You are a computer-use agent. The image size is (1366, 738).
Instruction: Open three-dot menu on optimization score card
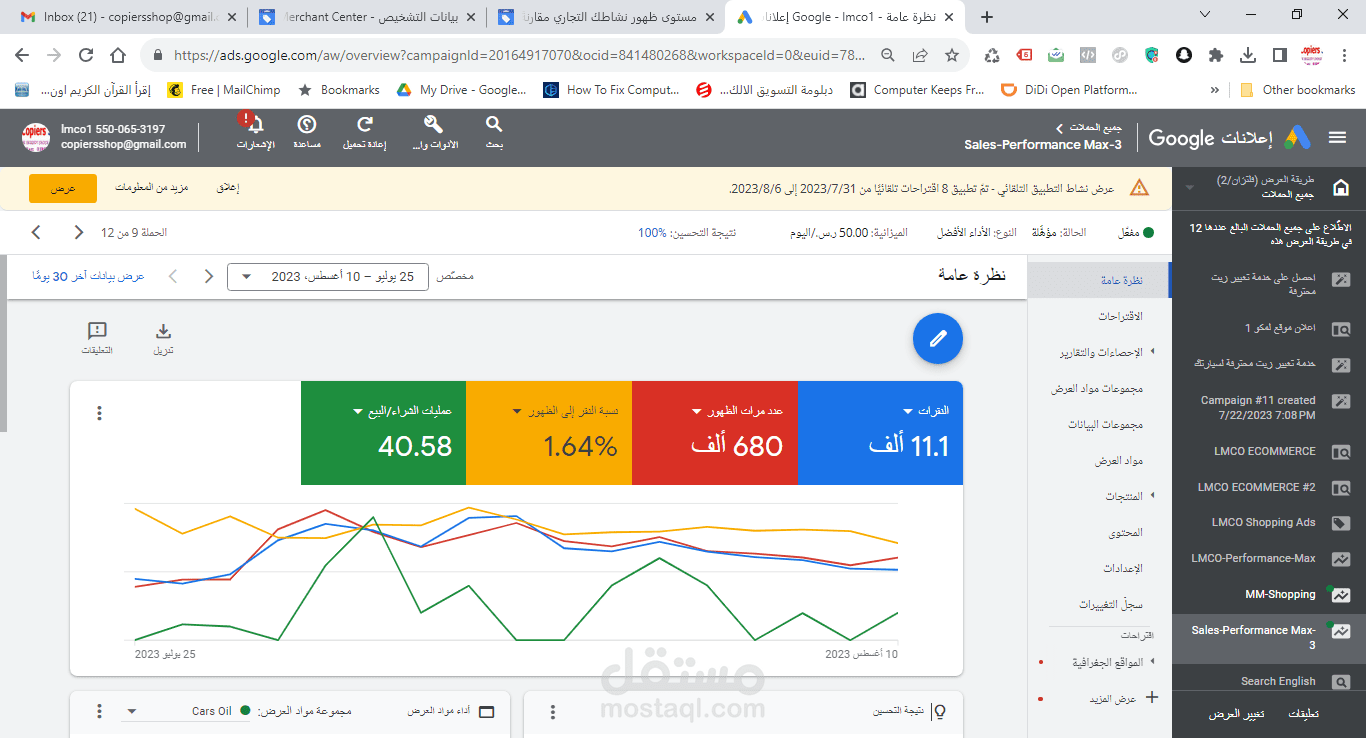[552, 711]
